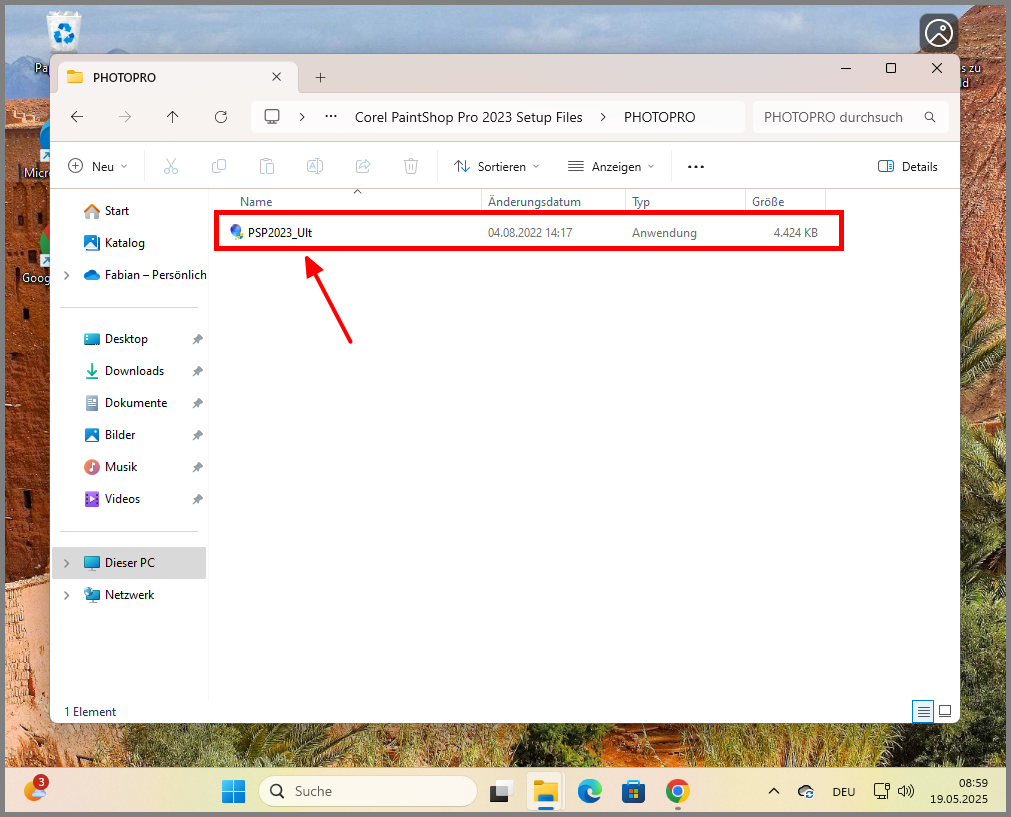The width and height of the screenshot is (1011, 817).
Task: Delete the selected file using the trash icon
Action: [411, 166]
